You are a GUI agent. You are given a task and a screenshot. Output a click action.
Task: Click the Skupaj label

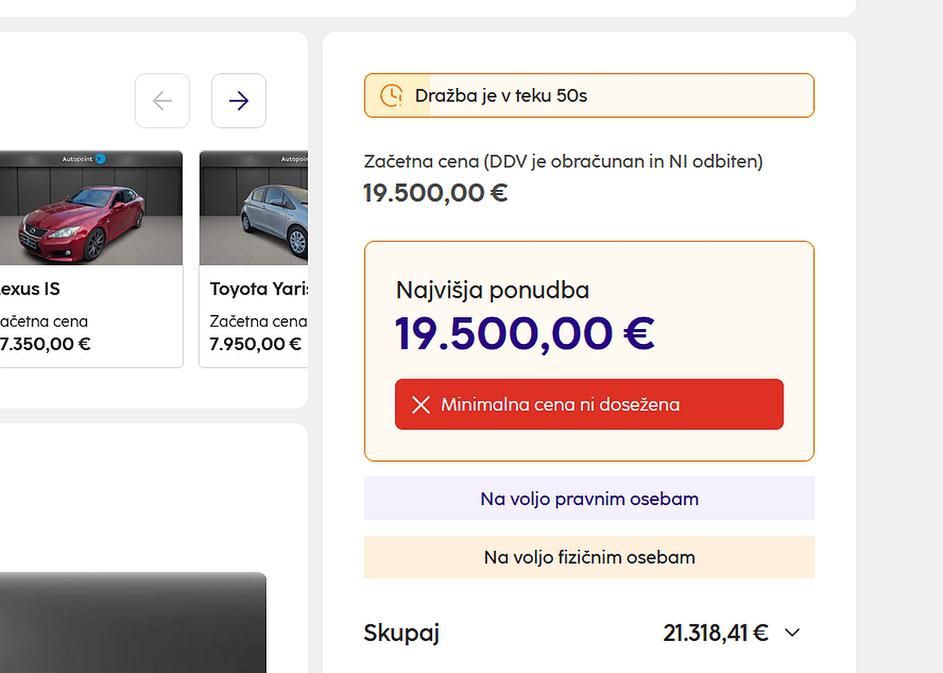click(x=401, y=632)
